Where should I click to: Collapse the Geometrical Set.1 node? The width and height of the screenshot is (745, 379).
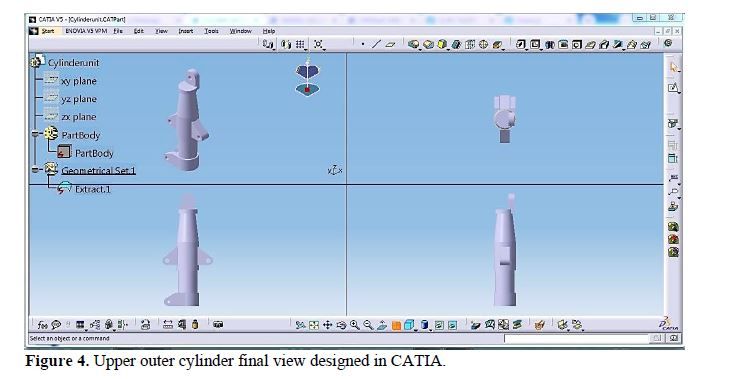tap(35, 170)
